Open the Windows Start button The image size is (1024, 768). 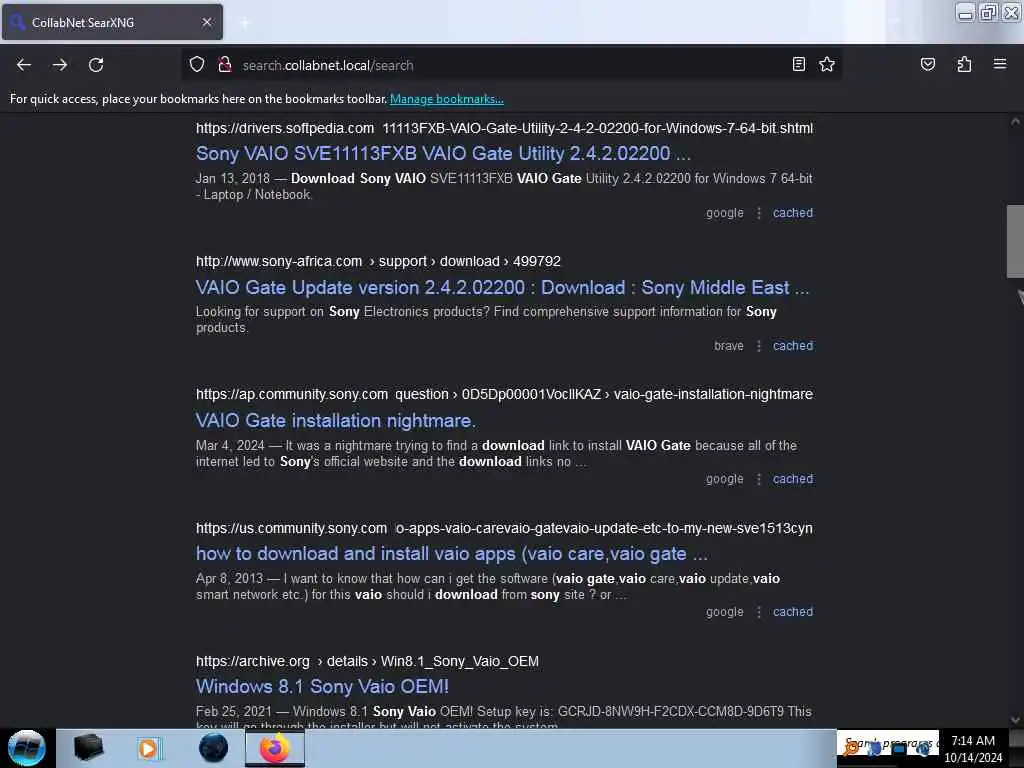26,748
